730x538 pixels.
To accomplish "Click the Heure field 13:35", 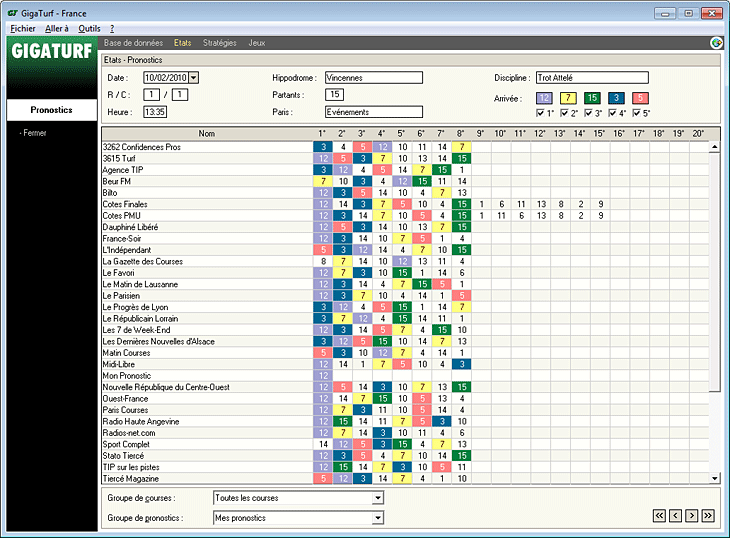I will click(x=155, y=112).
